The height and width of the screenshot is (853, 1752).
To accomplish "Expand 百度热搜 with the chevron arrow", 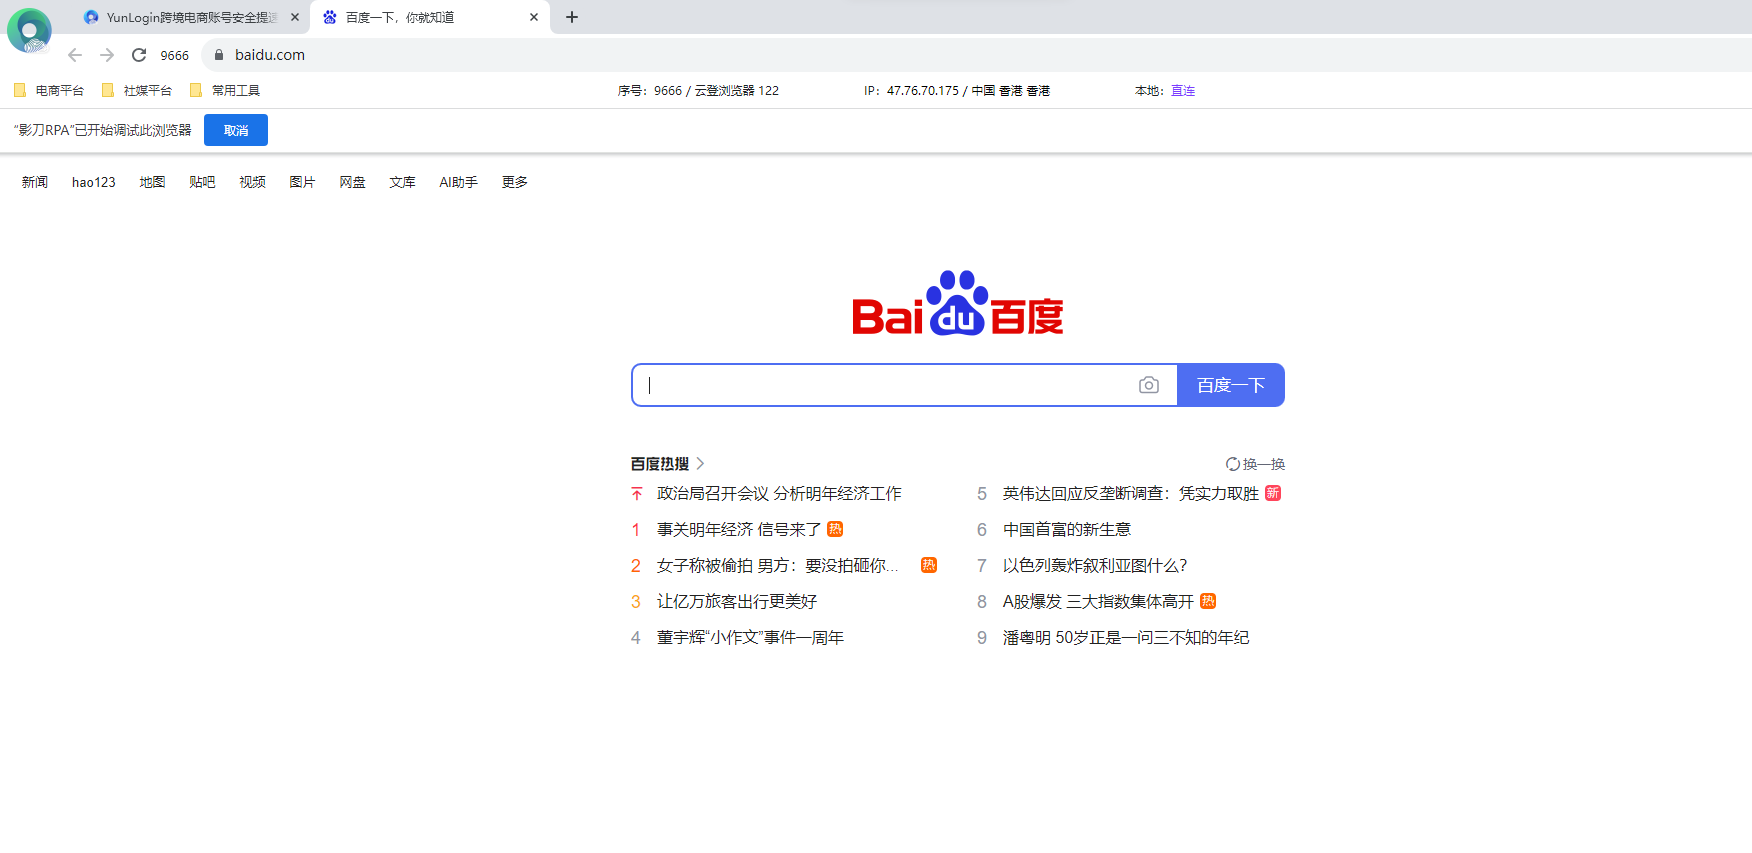I will tap(700, 464).
